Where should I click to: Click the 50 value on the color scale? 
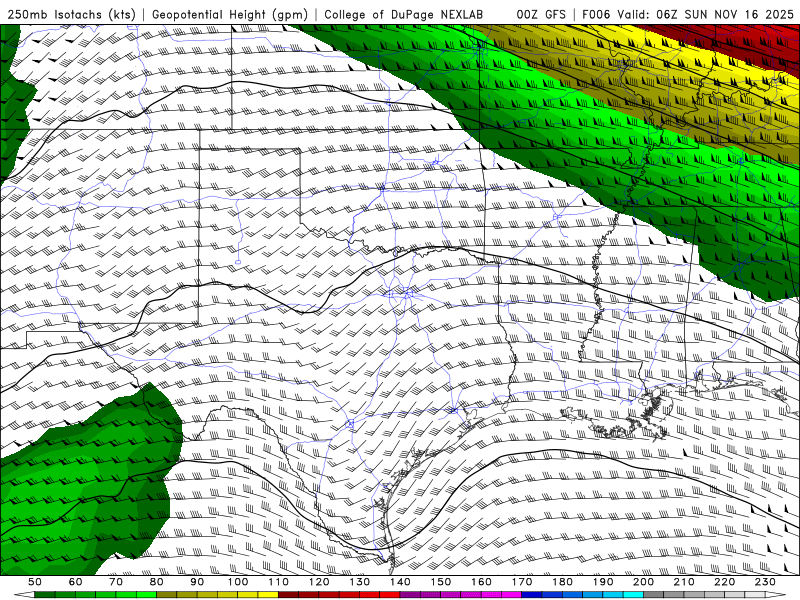pos(35,582)
